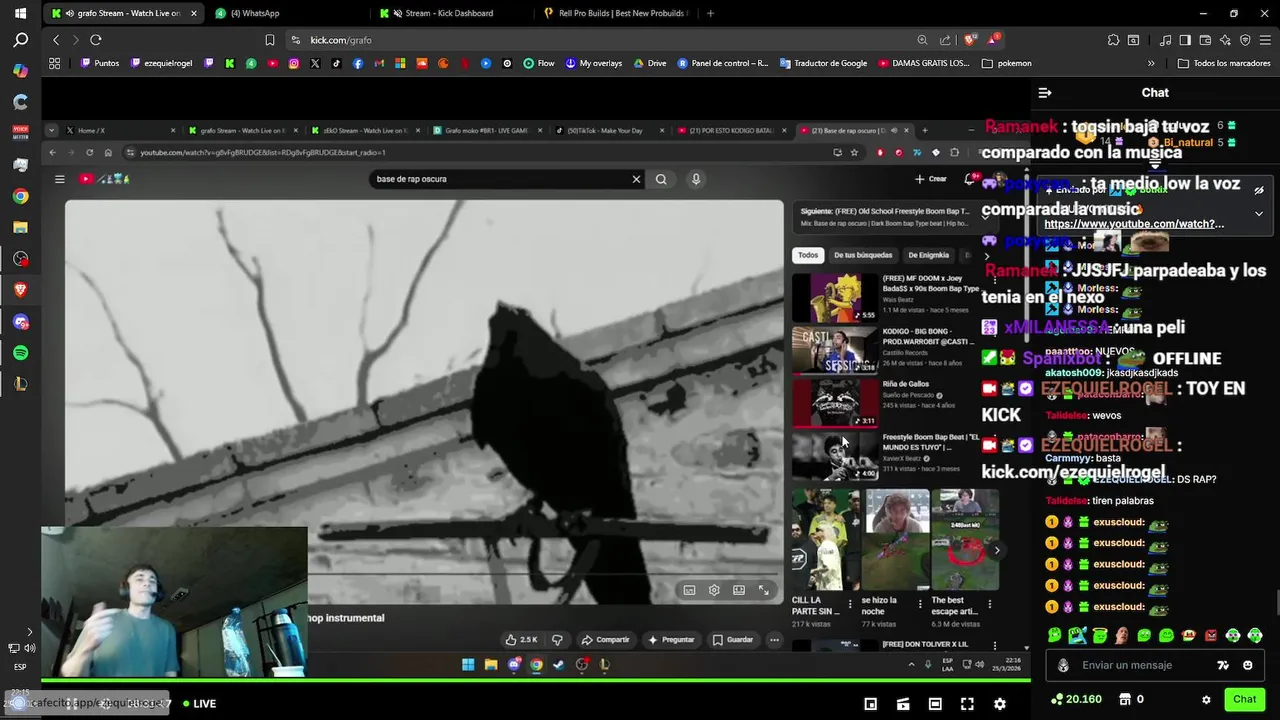The height and width of the screenshot is (720, 1280).
Task: Open options for CILL LA PARTE short
Action: pyautogui.click(x=850, y=604)
